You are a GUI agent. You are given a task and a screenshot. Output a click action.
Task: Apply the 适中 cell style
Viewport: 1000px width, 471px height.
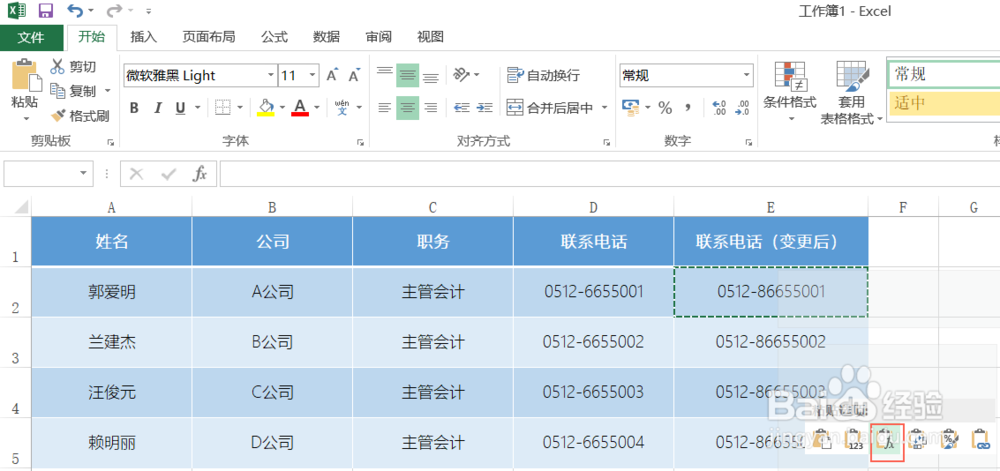point(943,103)
